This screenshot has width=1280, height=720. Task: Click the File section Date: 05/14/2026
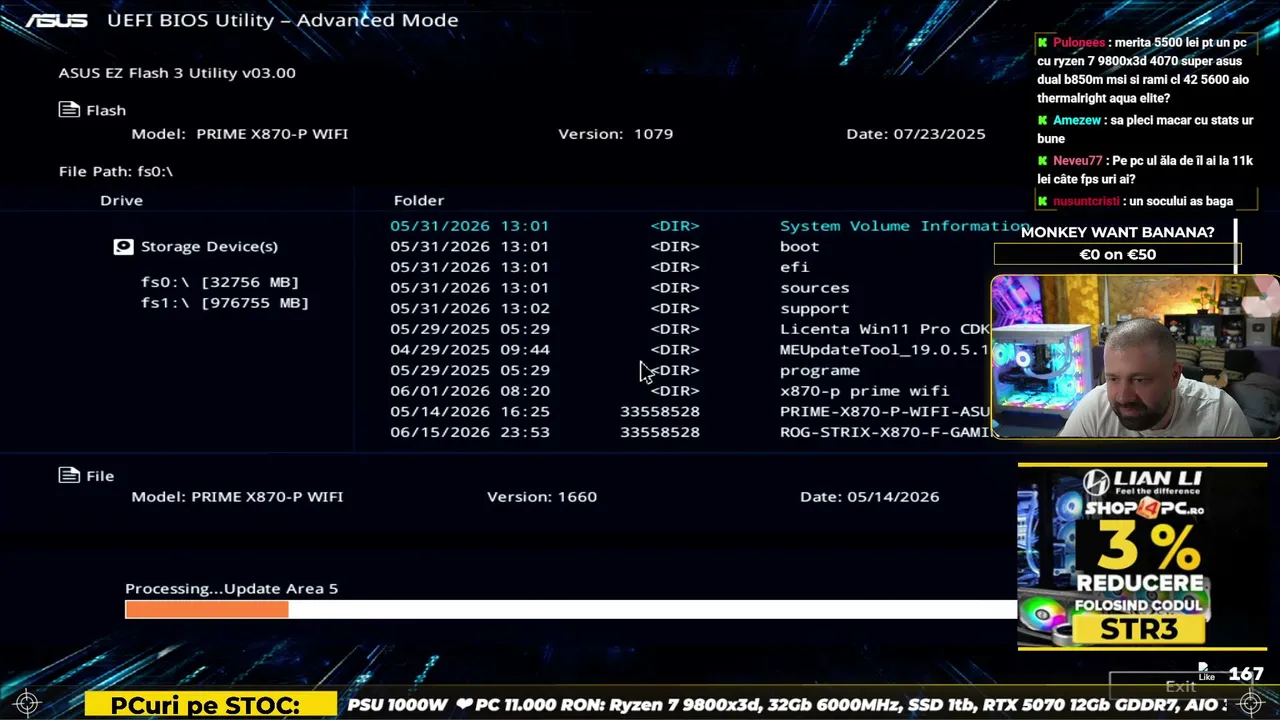coord(870,497)
